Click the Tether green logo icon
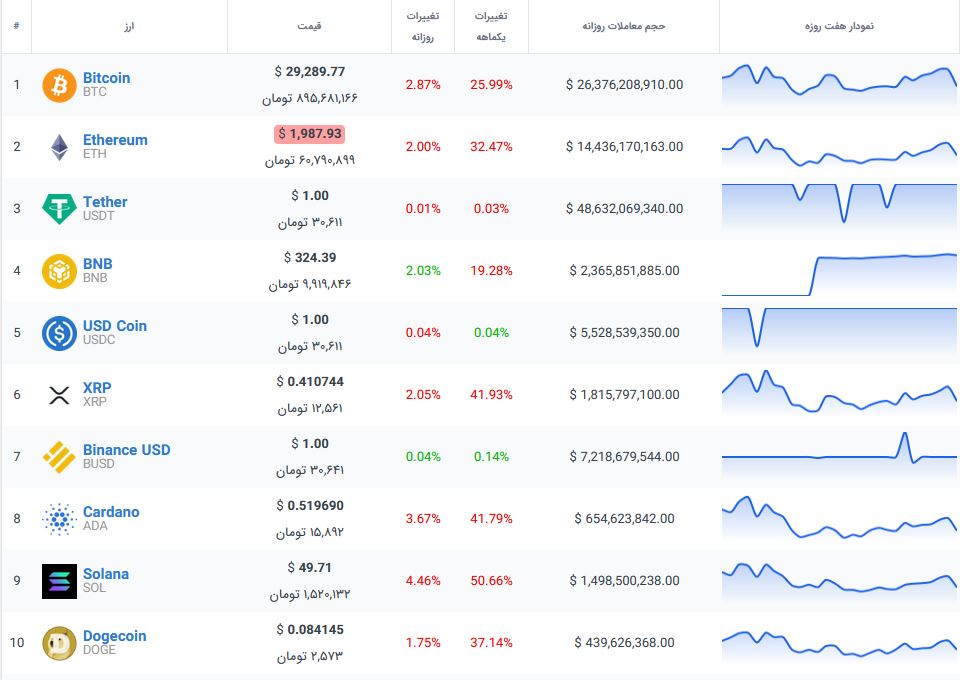 [59, 209]
